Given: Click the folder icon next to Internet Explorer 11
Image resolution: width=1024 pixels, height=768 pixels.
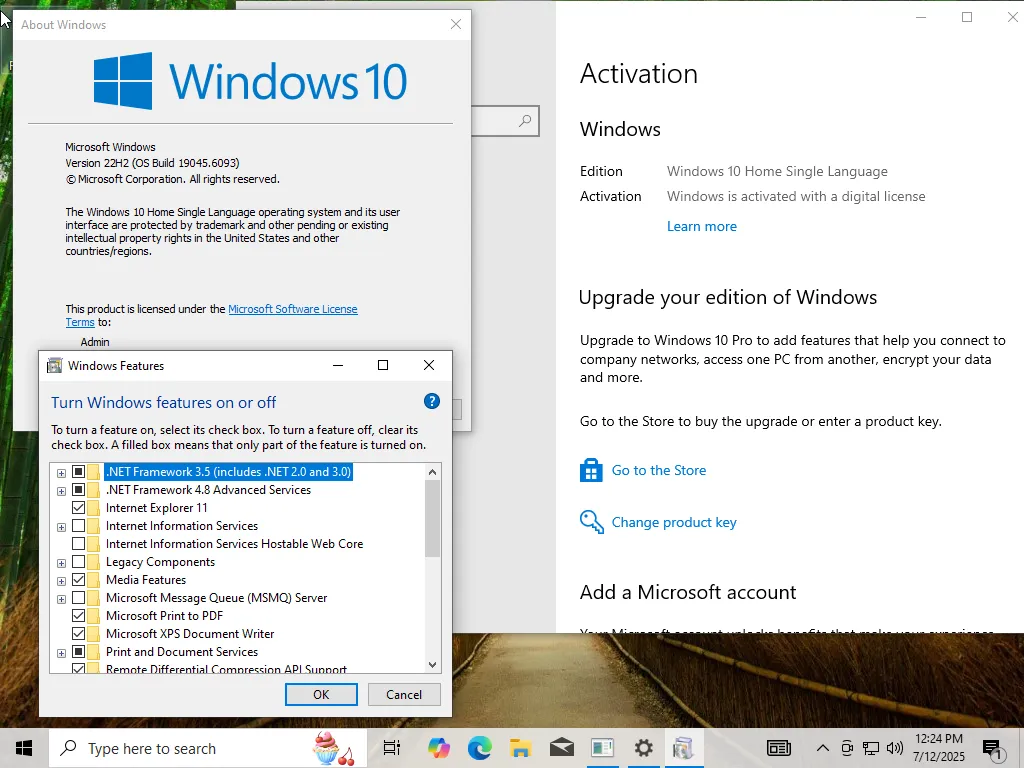Looking at the screenshot, I should point(93,508).
